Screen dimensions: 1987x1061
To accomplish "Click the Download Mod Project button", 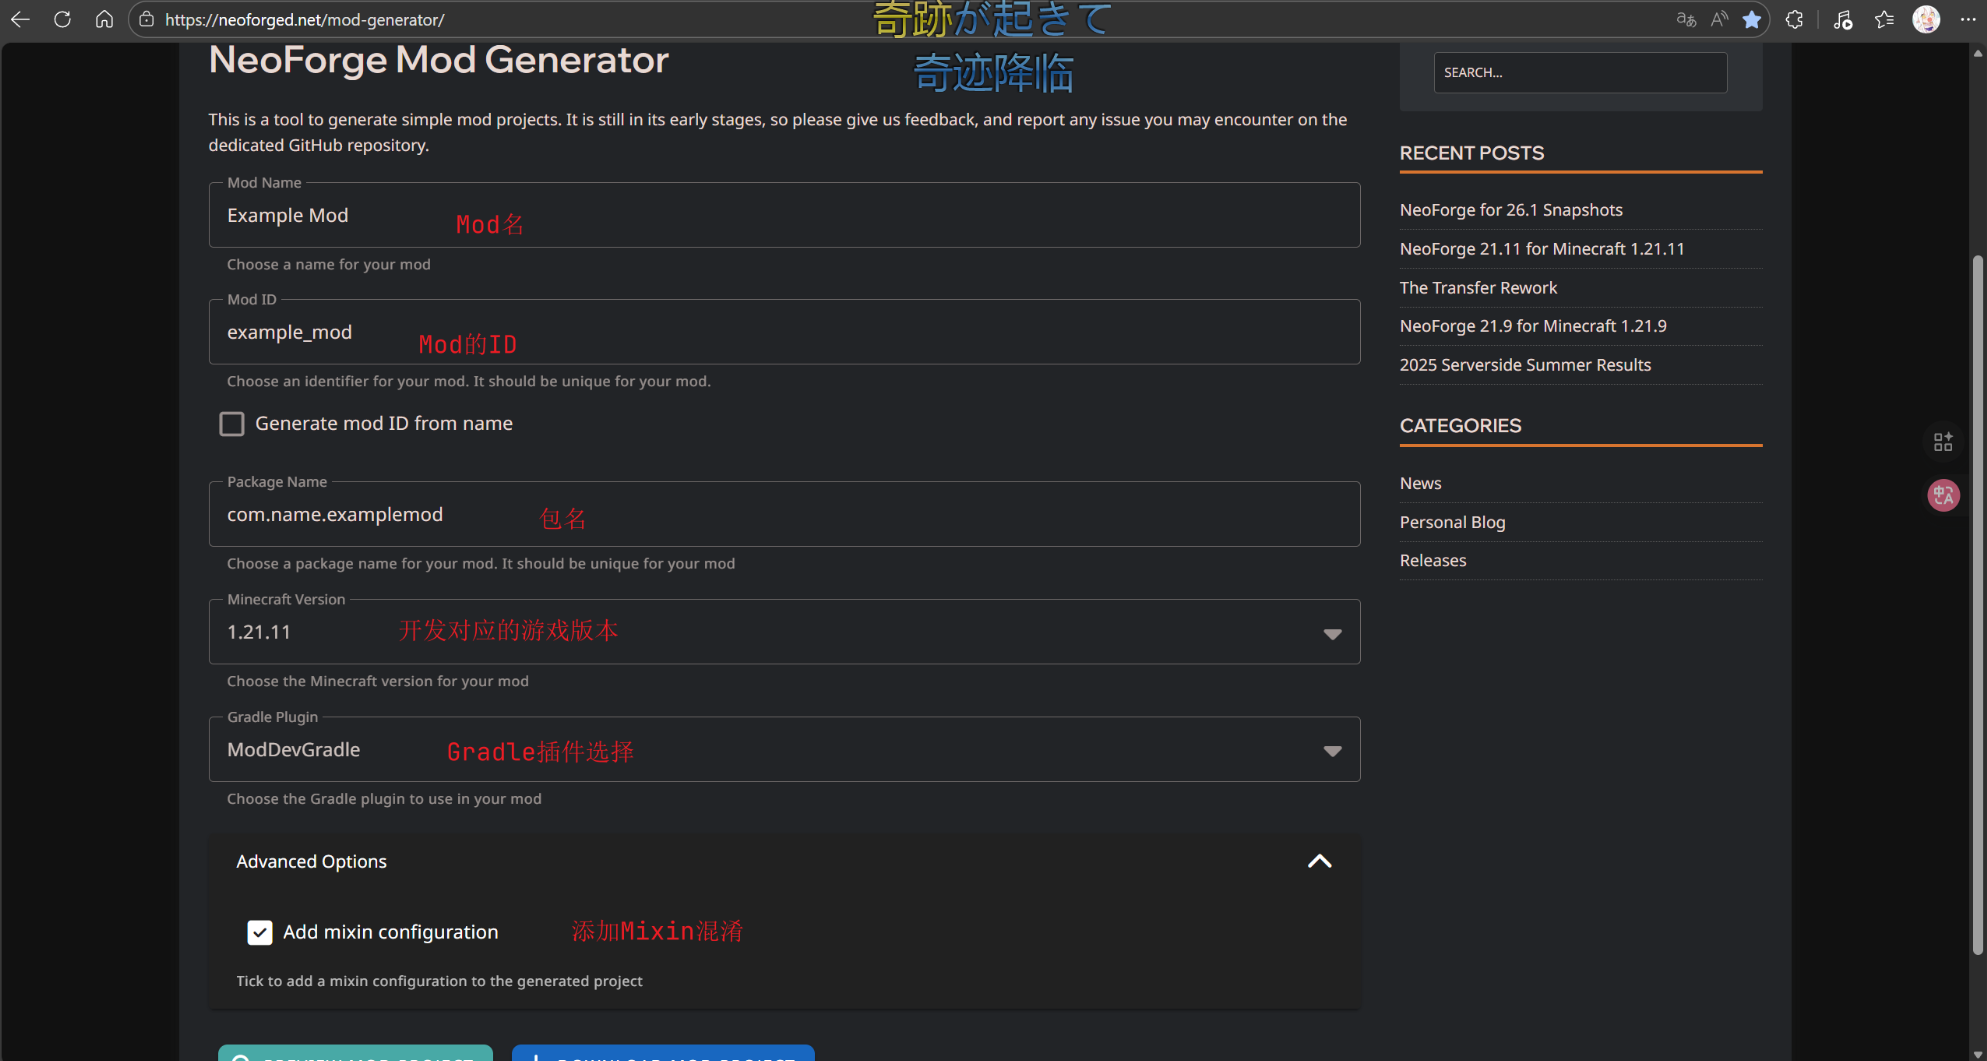I will (663, 1053).
